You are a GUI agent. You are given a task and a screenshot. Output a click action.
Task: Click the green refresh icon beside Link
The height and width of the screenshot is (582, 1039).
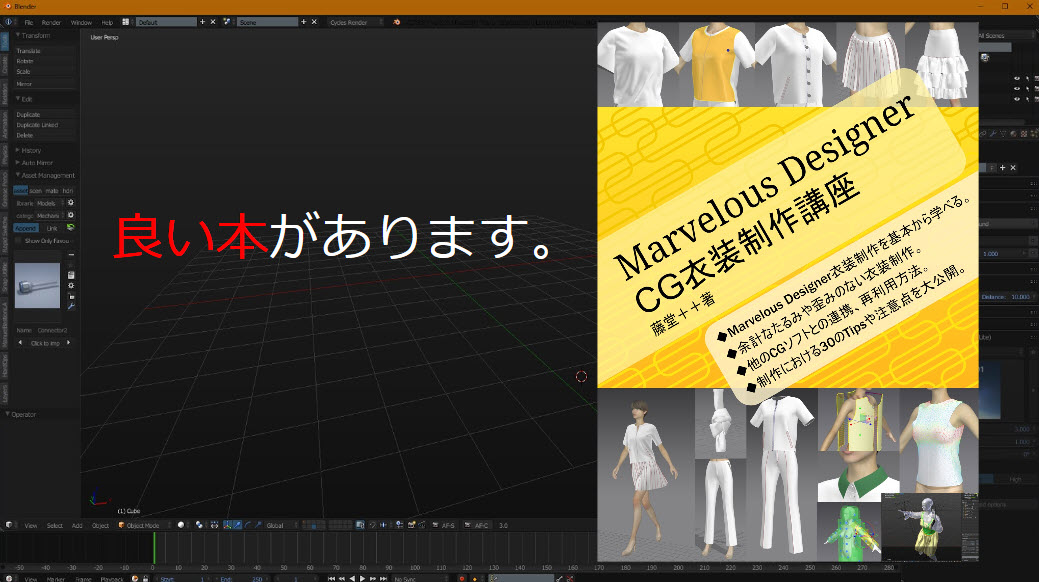(71, 227)
